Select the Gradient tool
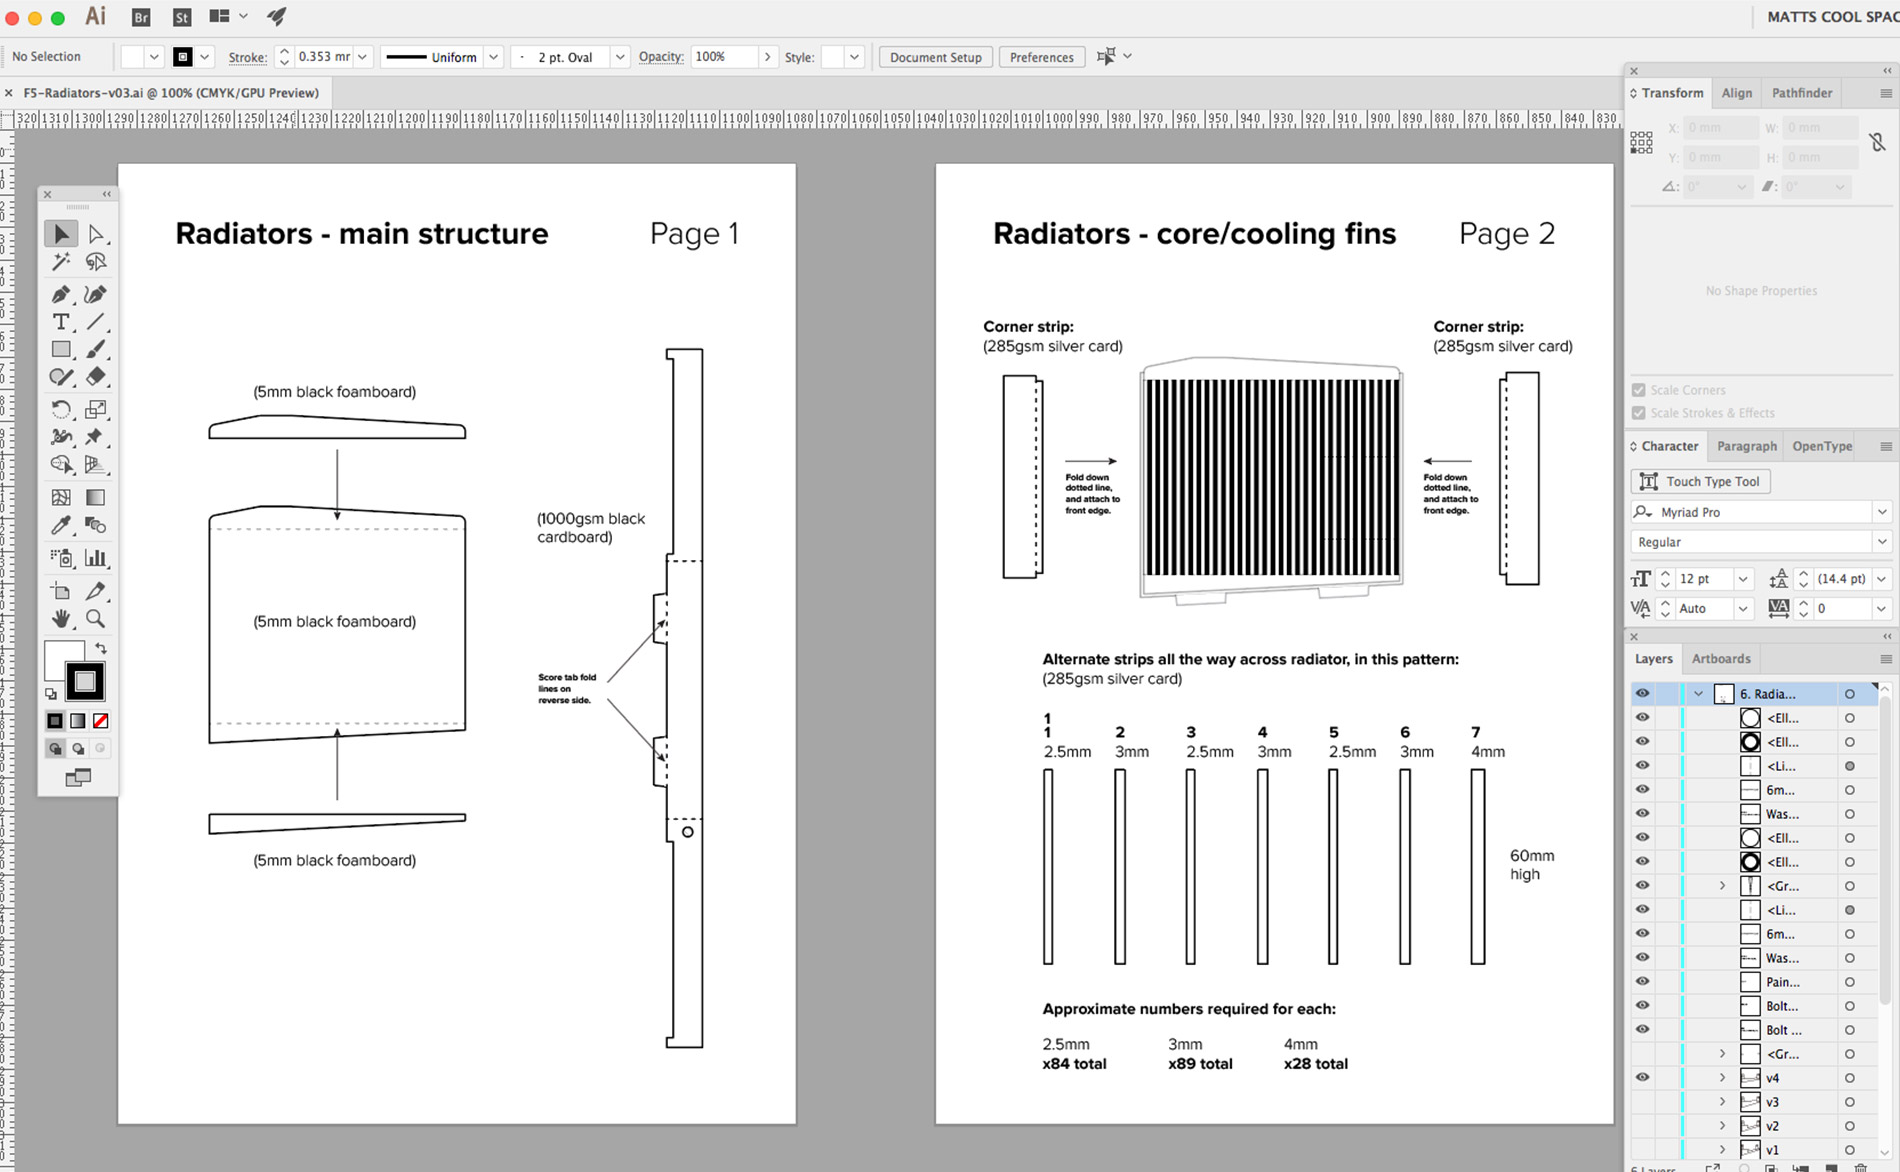This screenshot has width=1900, height=1172. [96, 497]
